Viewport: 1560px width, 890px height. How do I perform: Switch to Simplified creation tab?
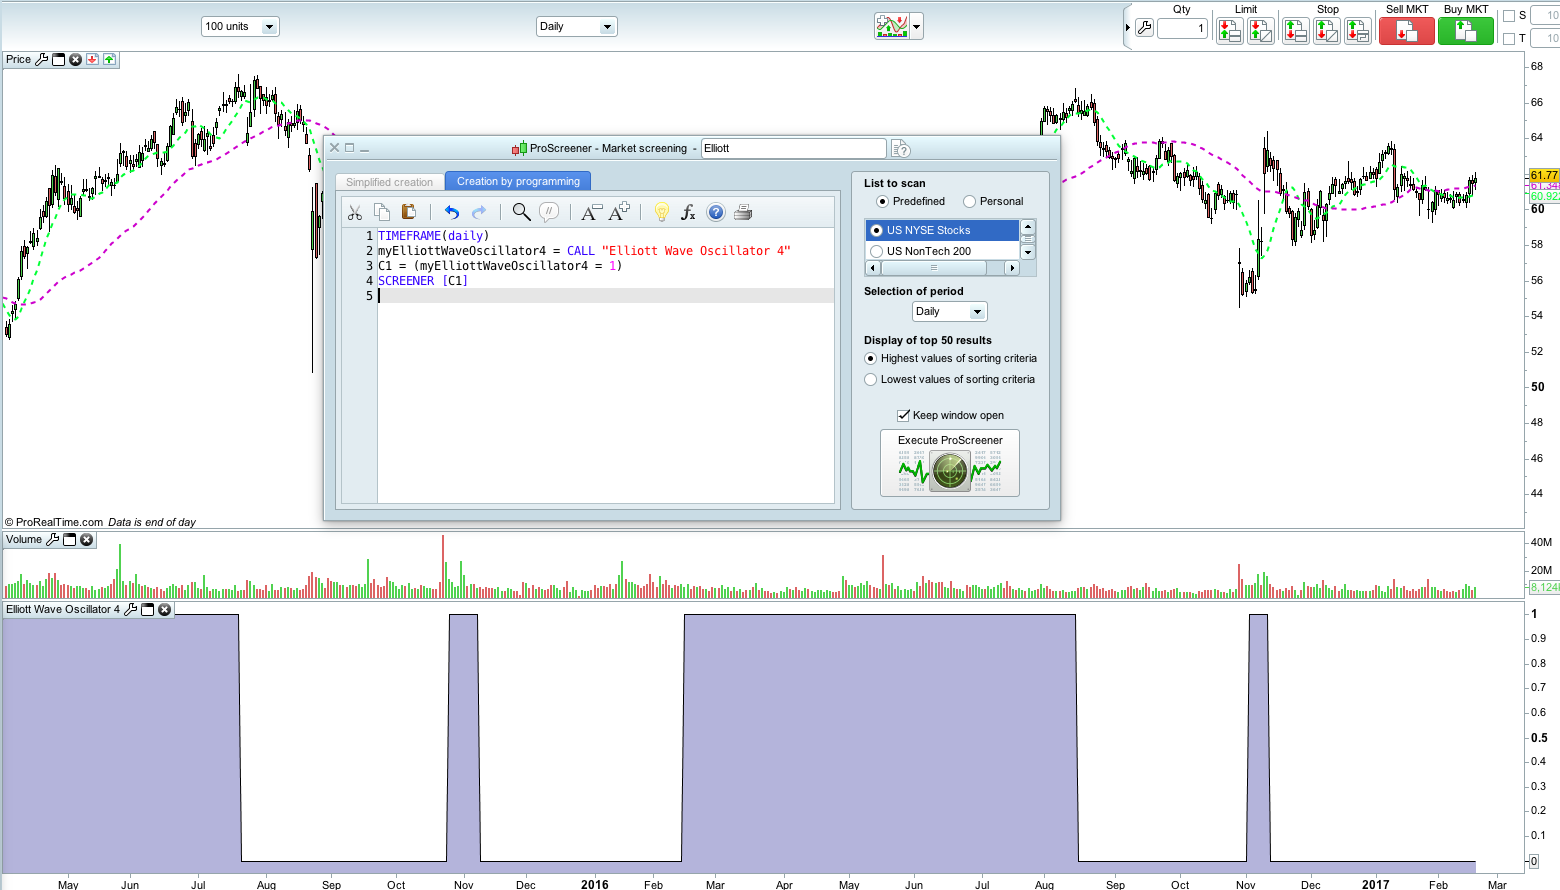pos(389,182)
